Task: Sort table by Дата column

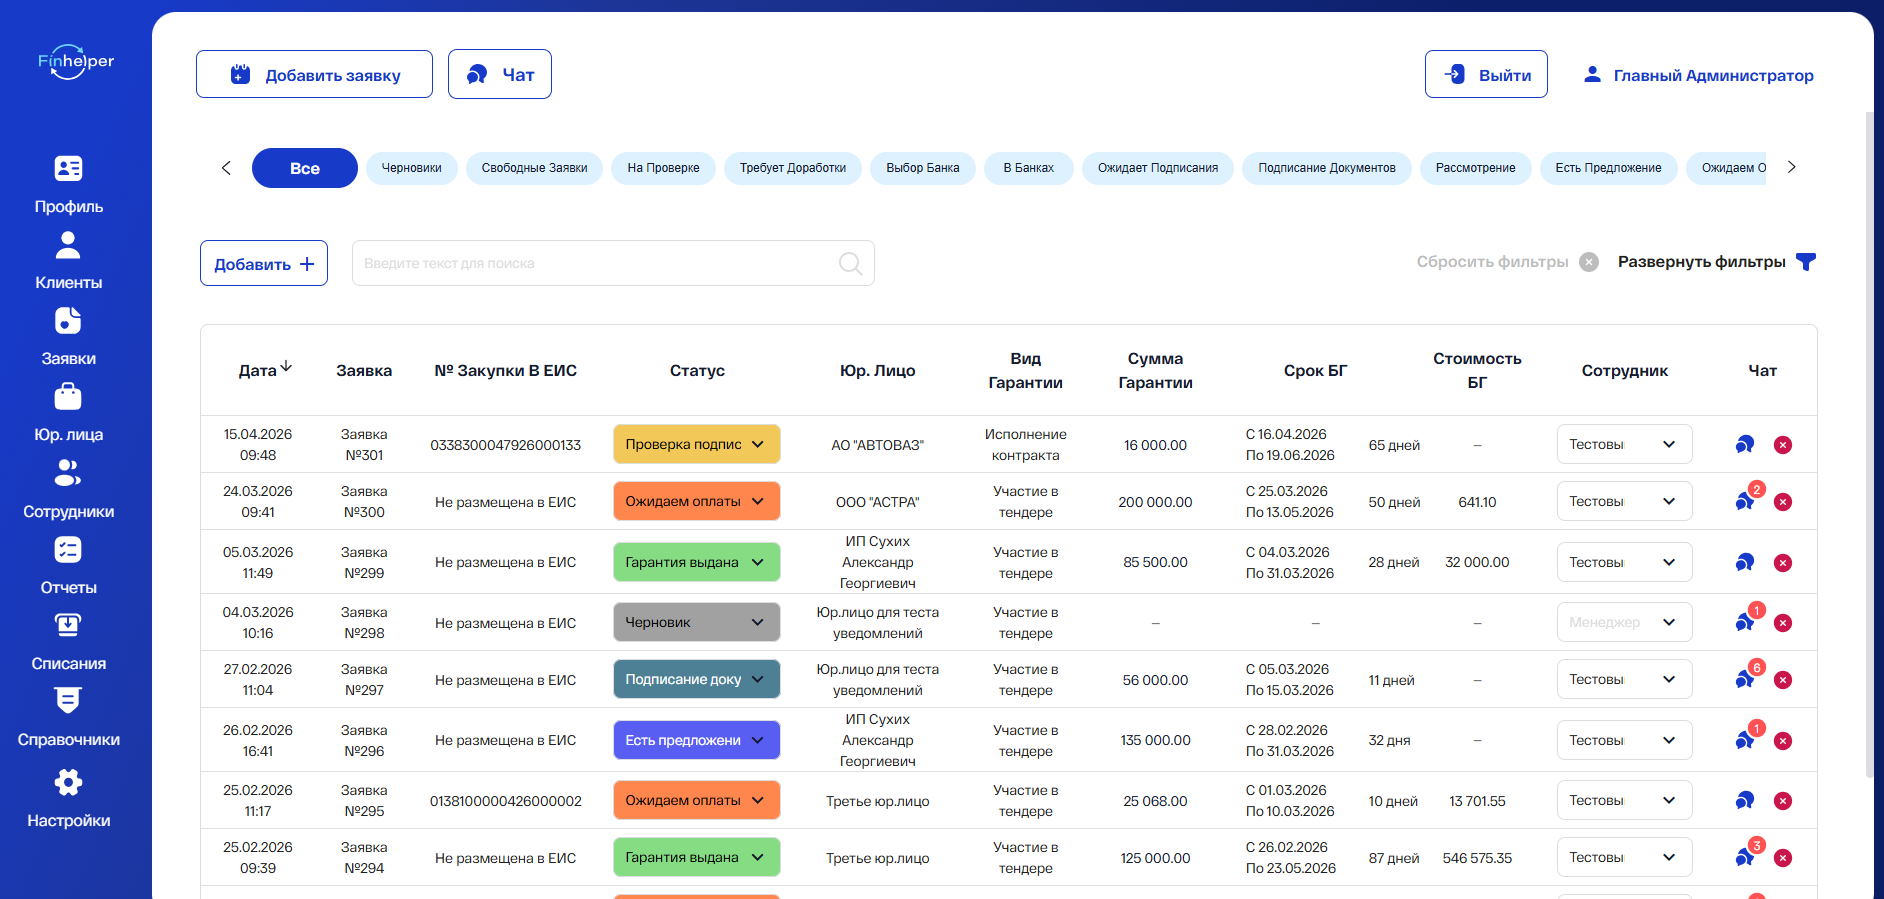Action: click(265, 370)
